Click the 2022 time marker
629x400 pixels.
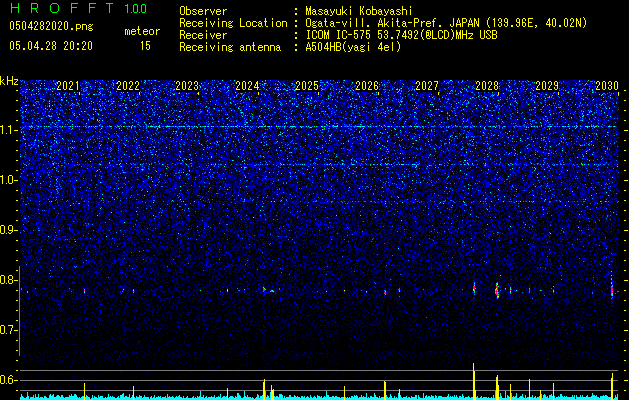tap(128, 86)
